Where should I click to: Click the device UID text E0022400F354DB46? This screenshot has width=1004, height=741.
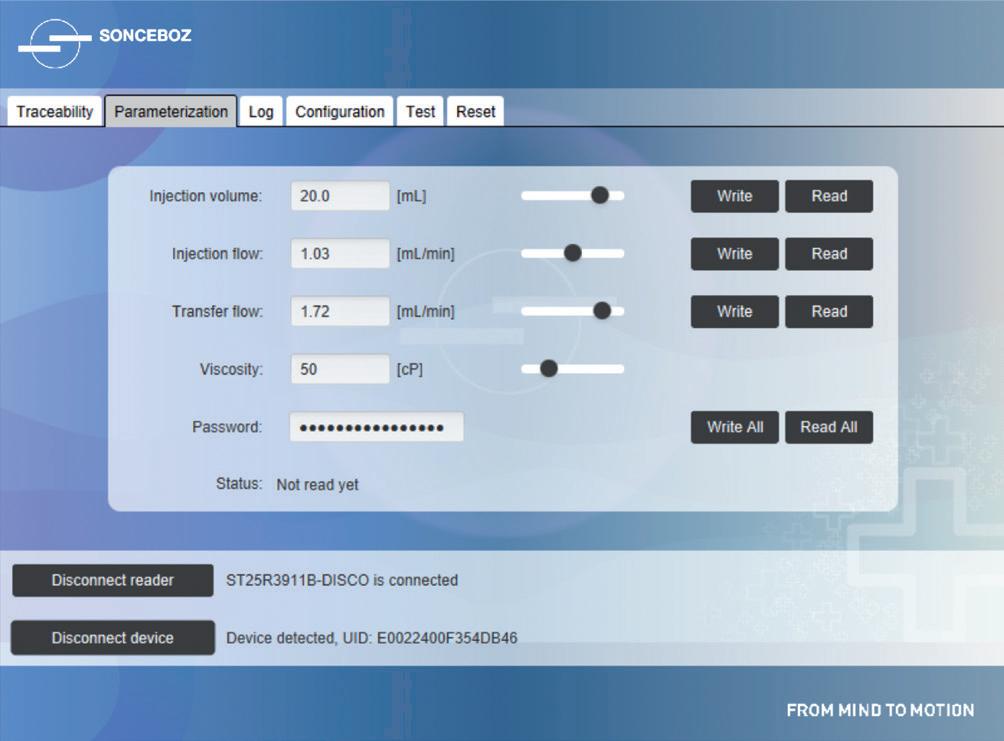click(x=447, y=638)
